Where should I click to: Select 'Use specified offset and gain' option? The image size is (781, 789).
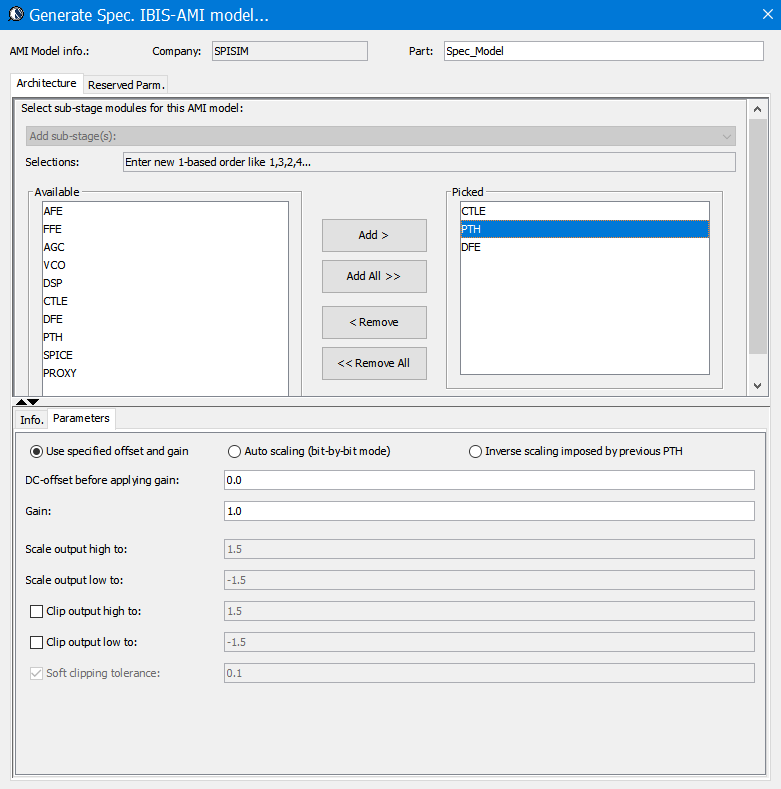pos(38,451)
